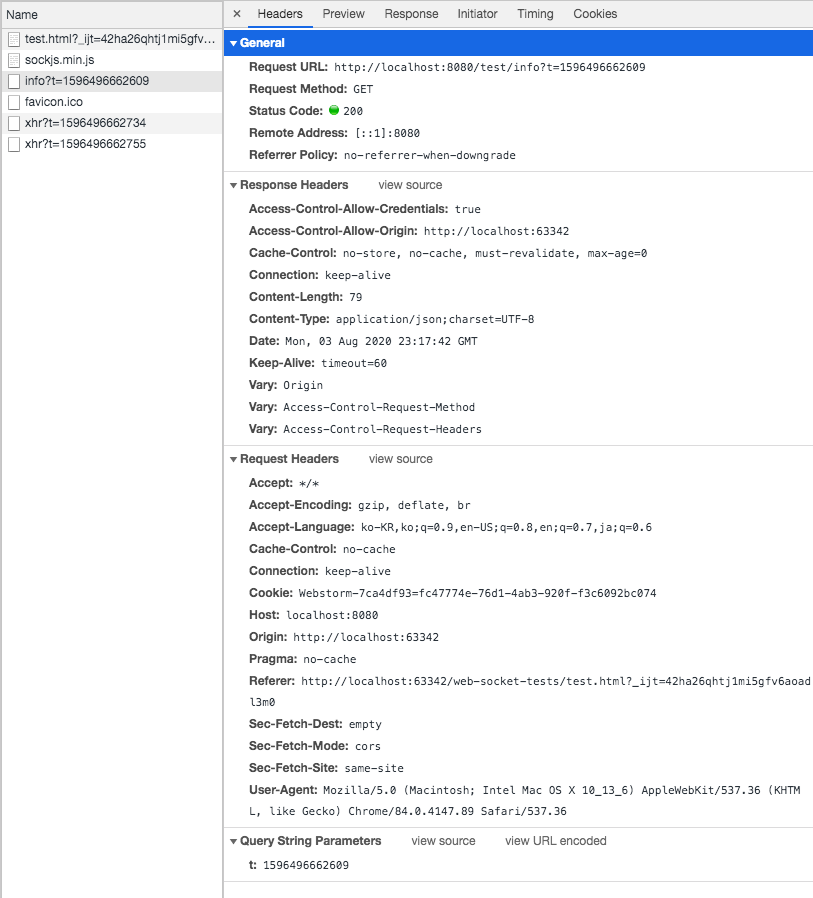This screenshot has width=813, height=898.
Task: Collapse the Request Headers section
Action: click(x=233, y=458)
